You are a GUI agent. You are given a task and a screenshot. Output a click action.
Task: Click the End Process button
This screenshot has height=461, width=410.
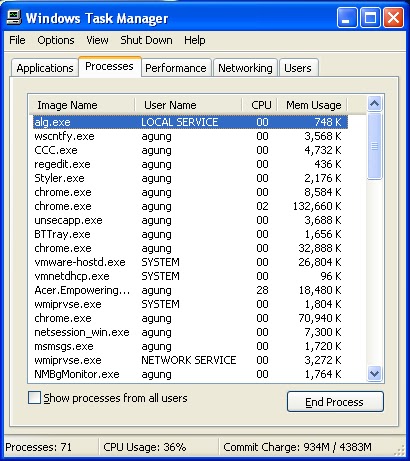(x=335, y=402)
